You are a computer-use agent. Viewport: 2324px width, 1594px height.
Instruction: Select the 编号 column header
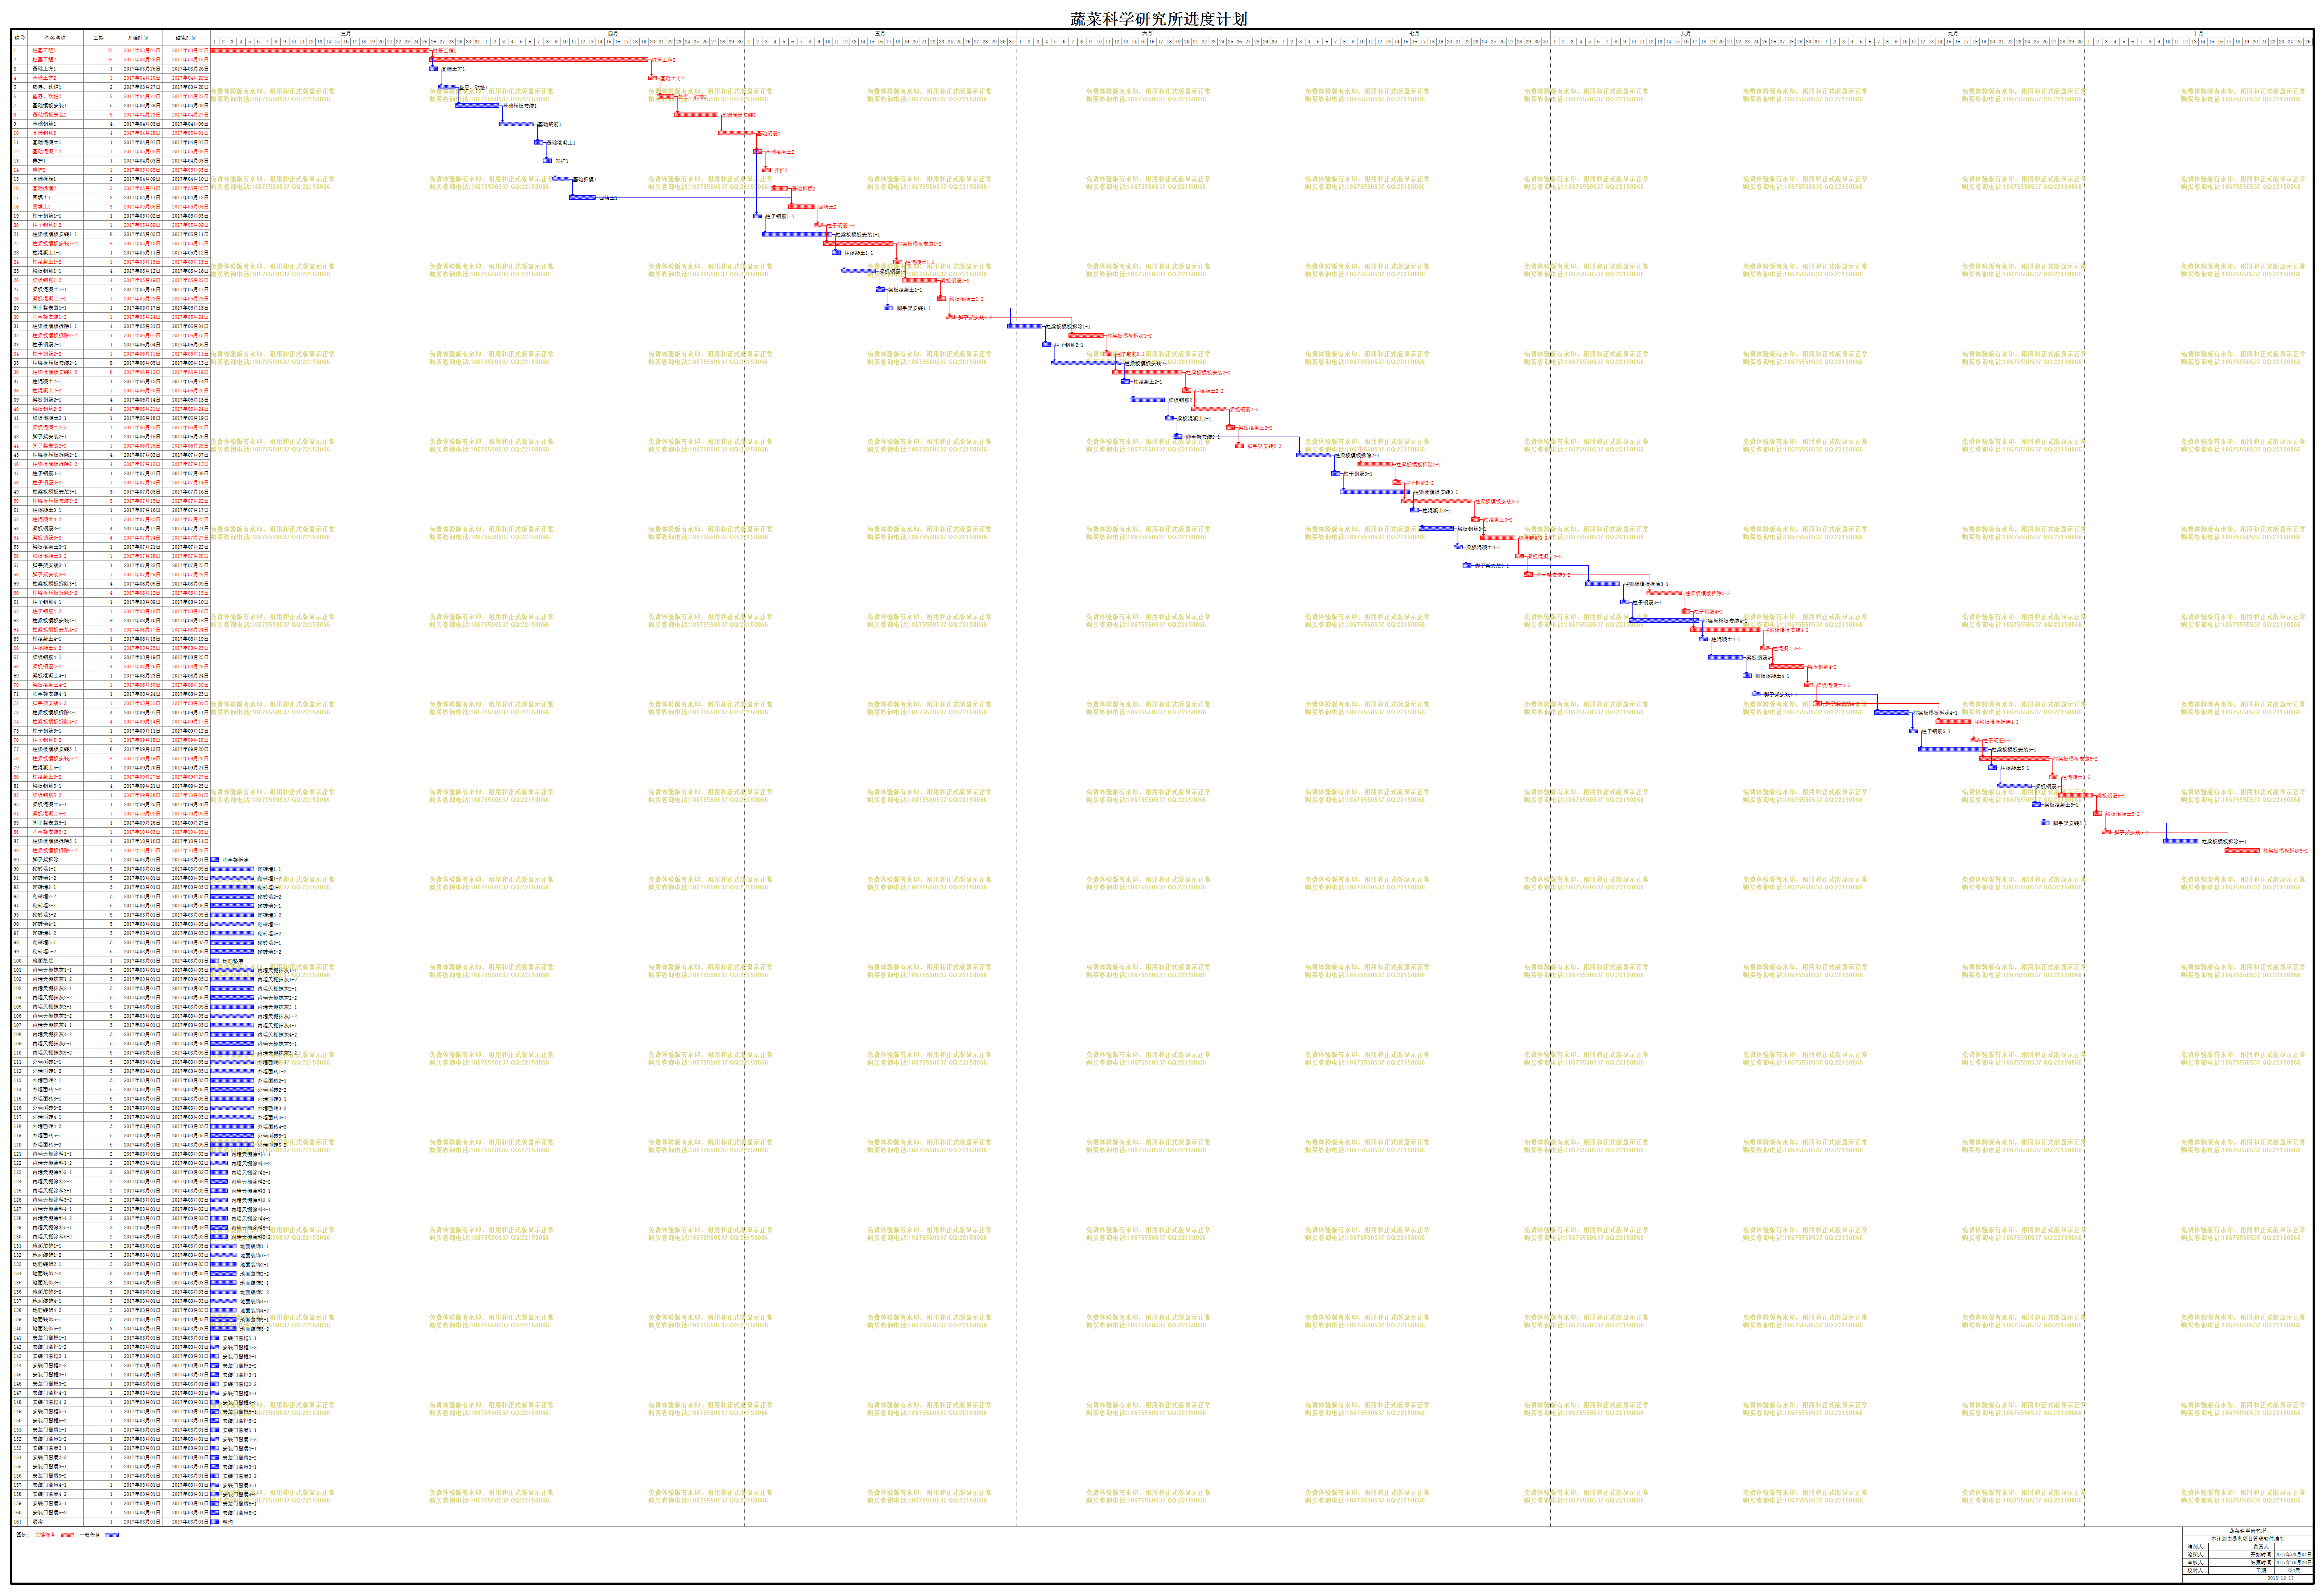(20, 38)
